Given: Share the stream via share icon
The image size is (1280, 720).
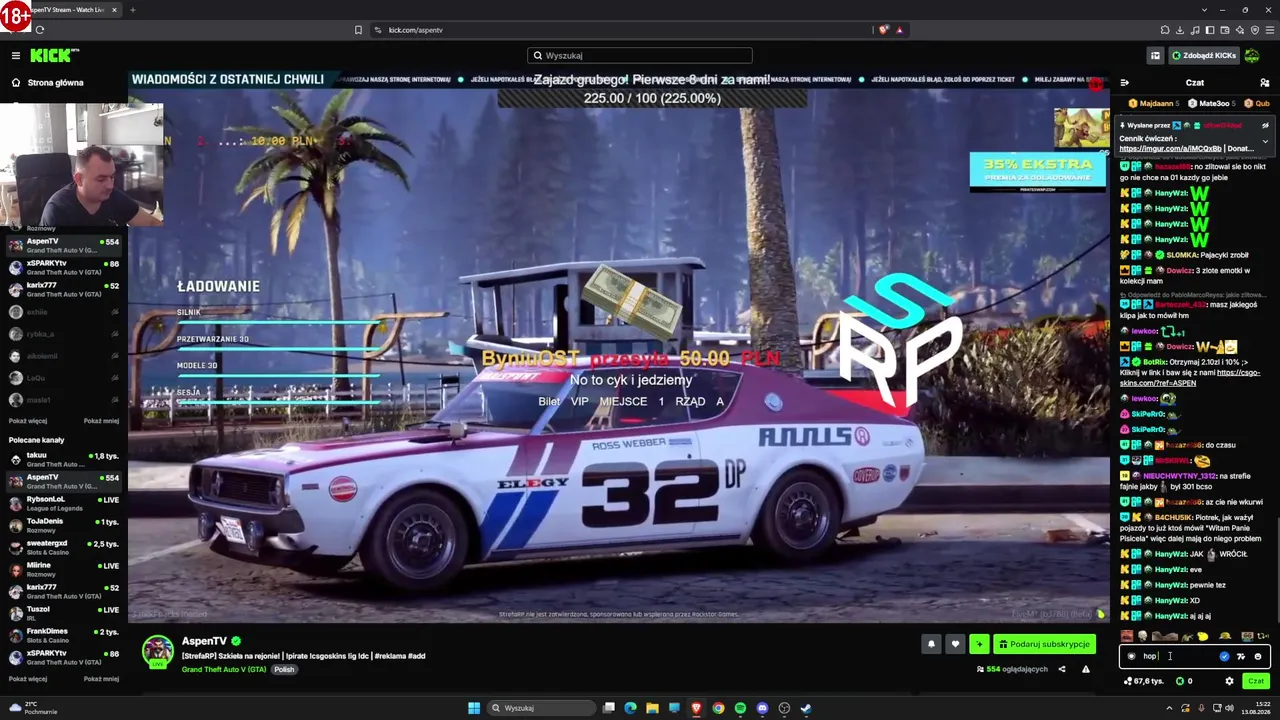Looking at the screenshot, I should 1062,669.
